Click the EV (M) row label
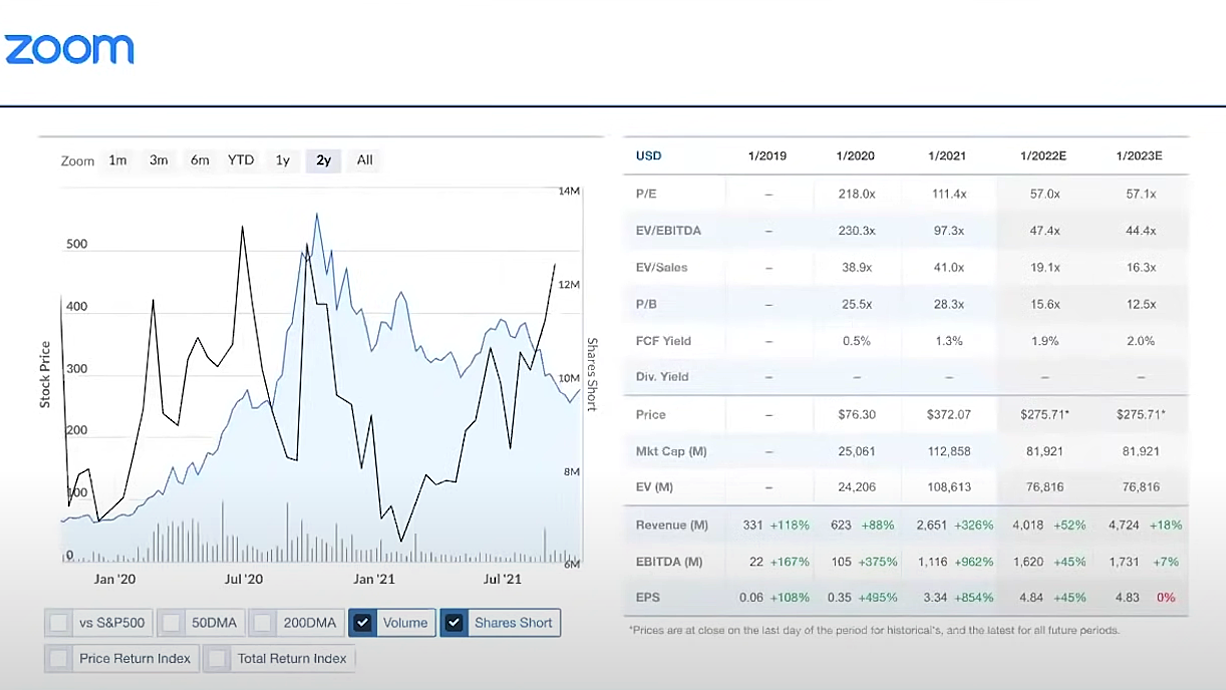 [654, 487]
